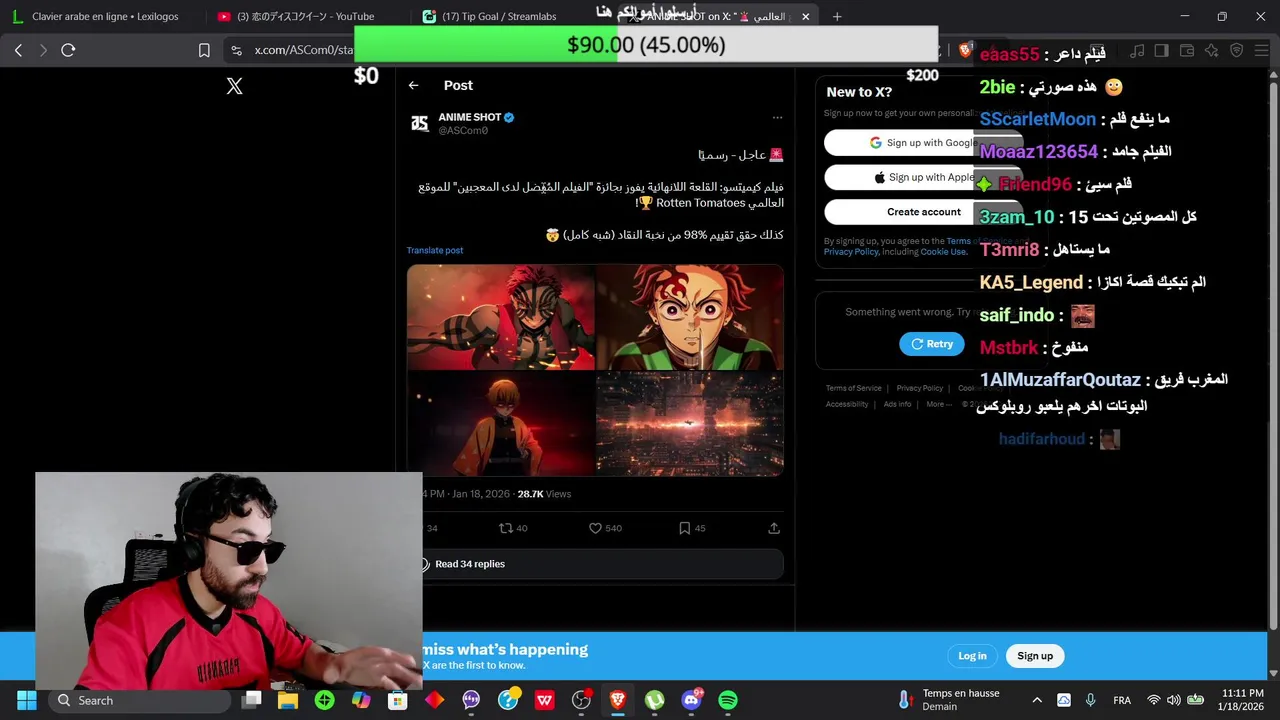Open the Zenitsu image thumbnail
Screen dimensions: 1280x720
[501, 424]
